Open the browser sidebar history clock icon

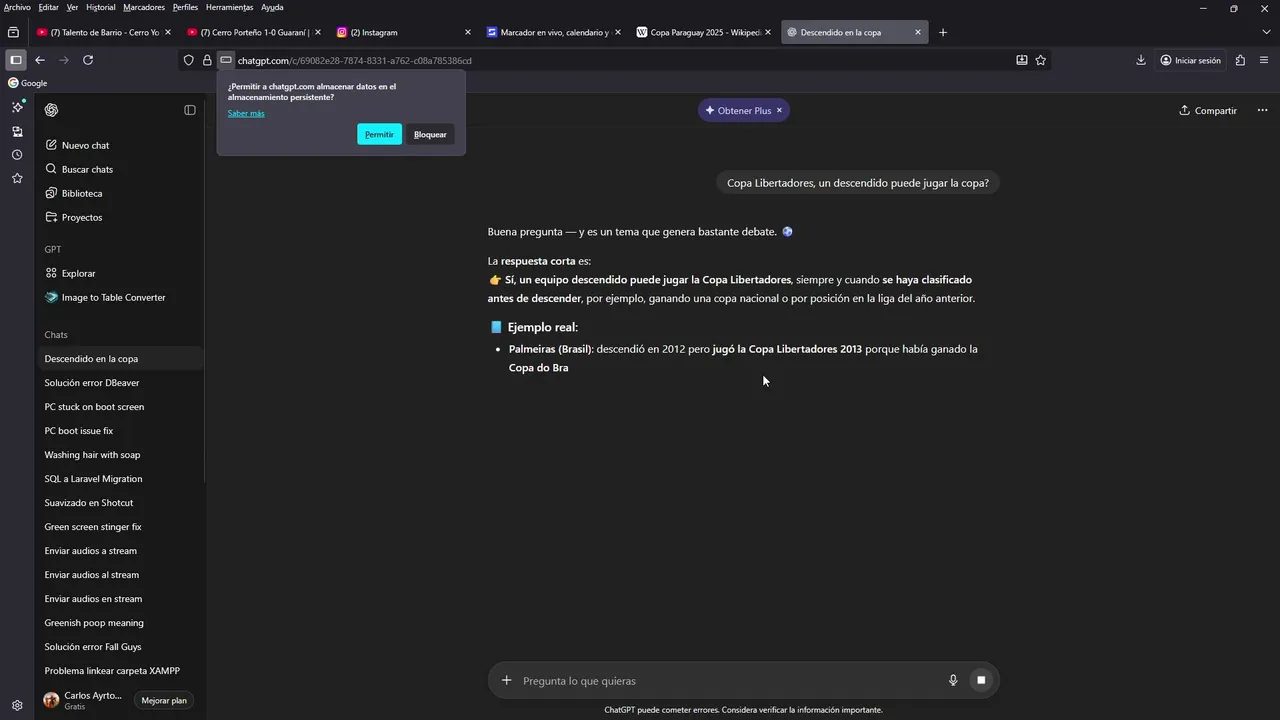[x=17, y=155]
